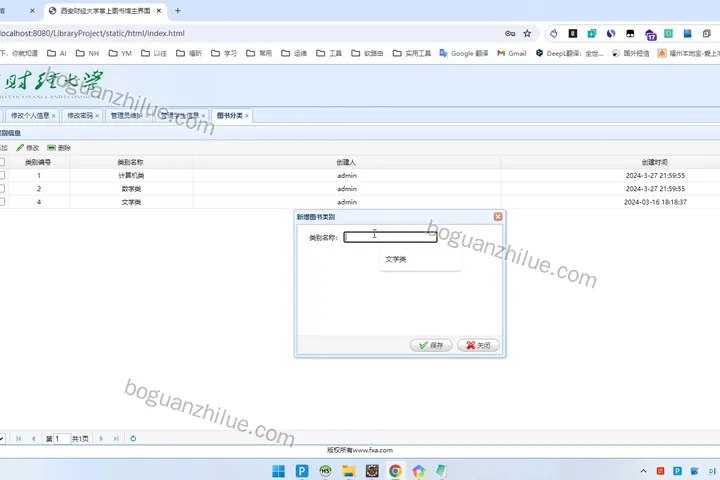Bookmark this page with the star icon
The height and width of the screenshot is (480, 720).
527,33
